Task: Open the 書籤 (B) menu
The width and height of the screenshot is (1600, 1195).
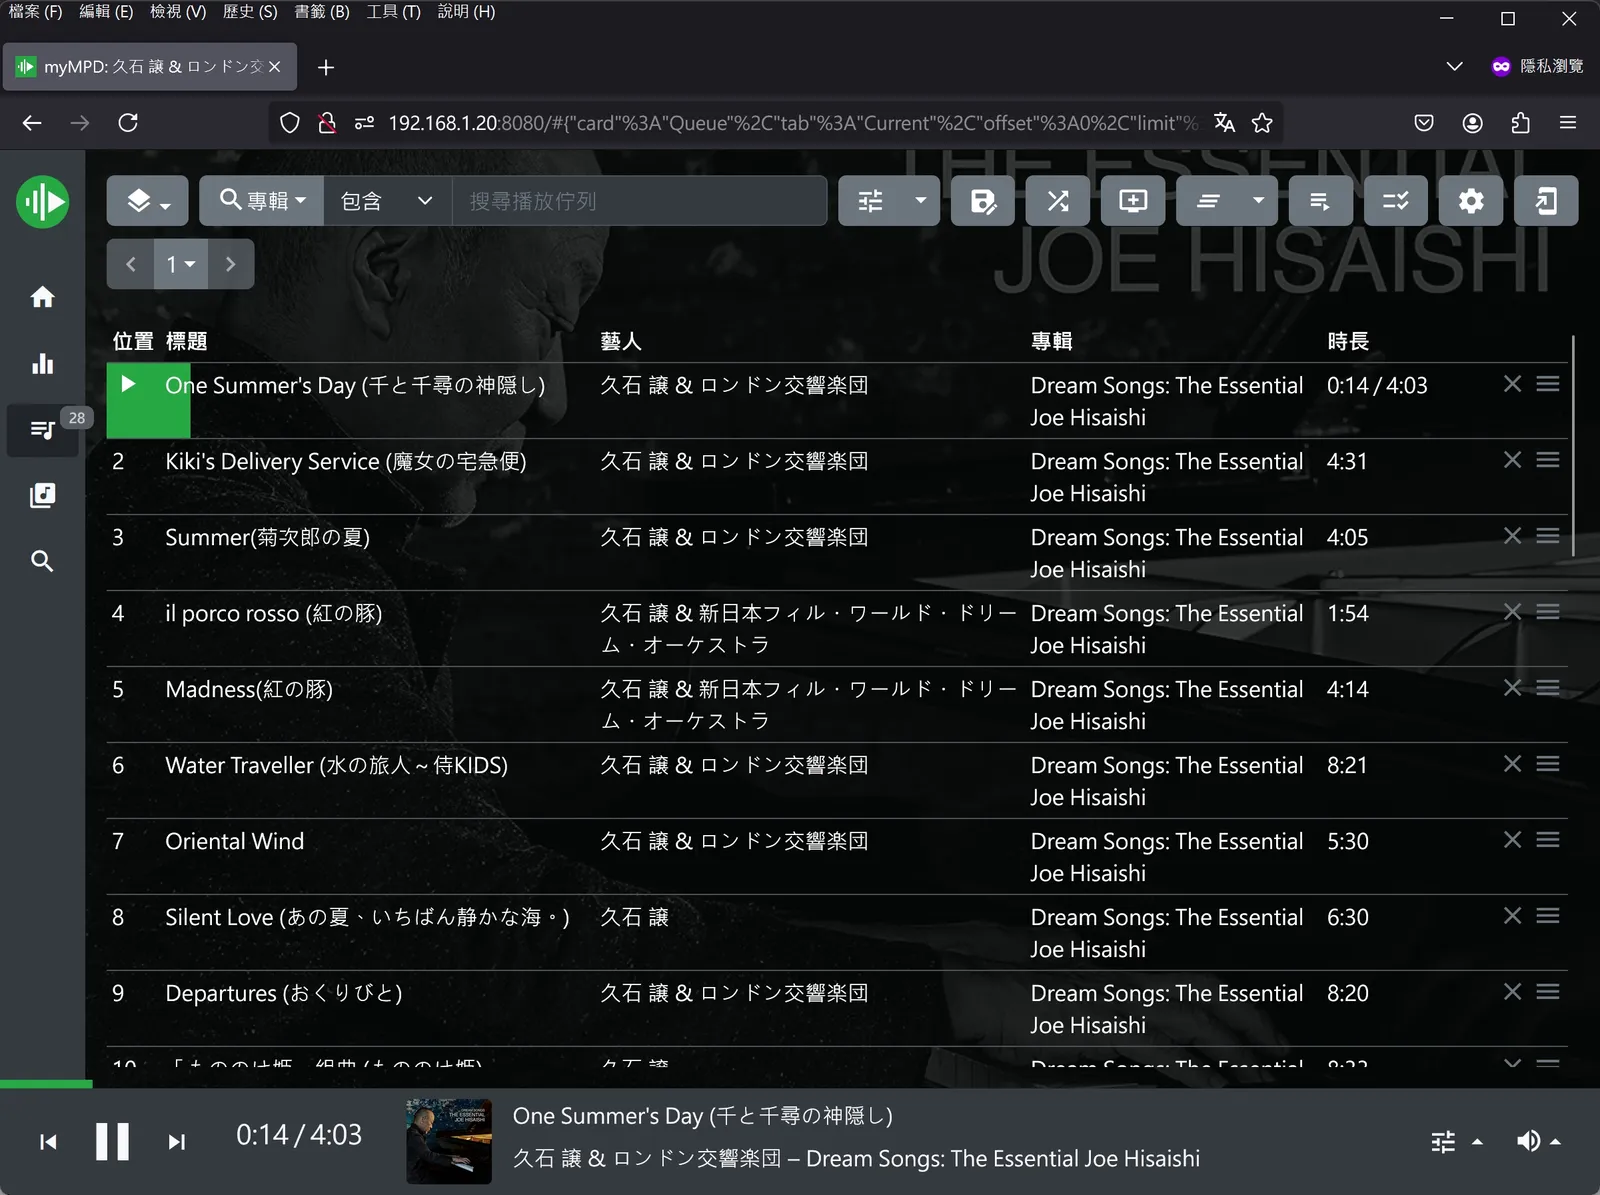Action: 322,12
